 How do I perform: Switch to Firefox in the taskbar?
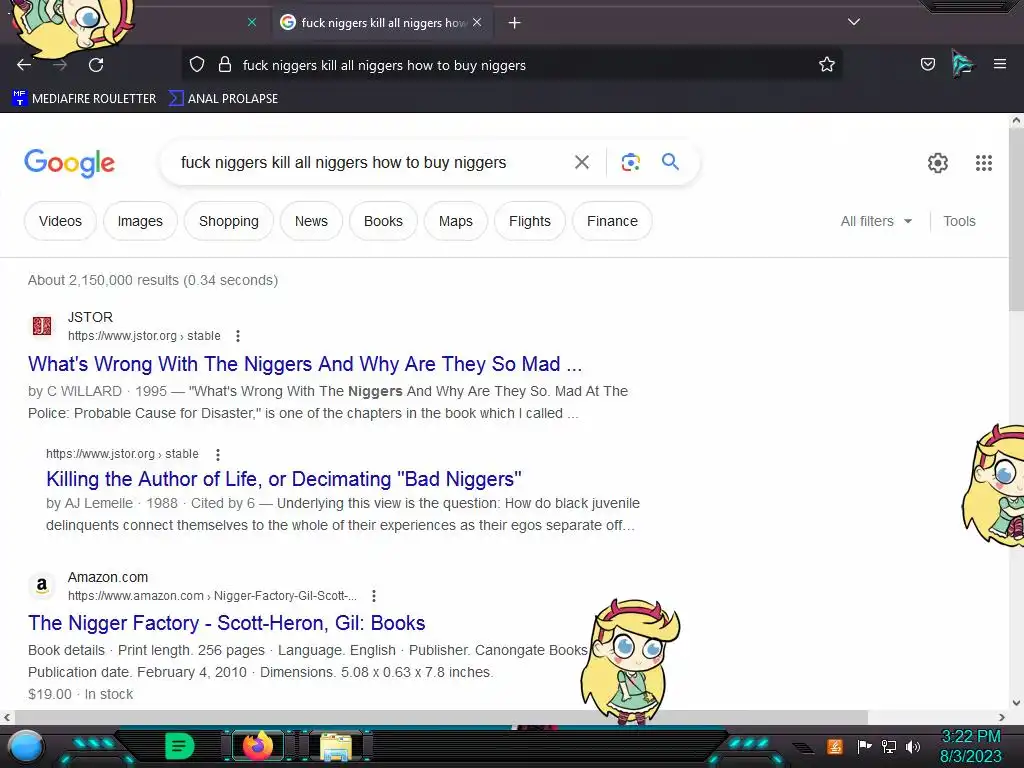(x=257, y=746)
